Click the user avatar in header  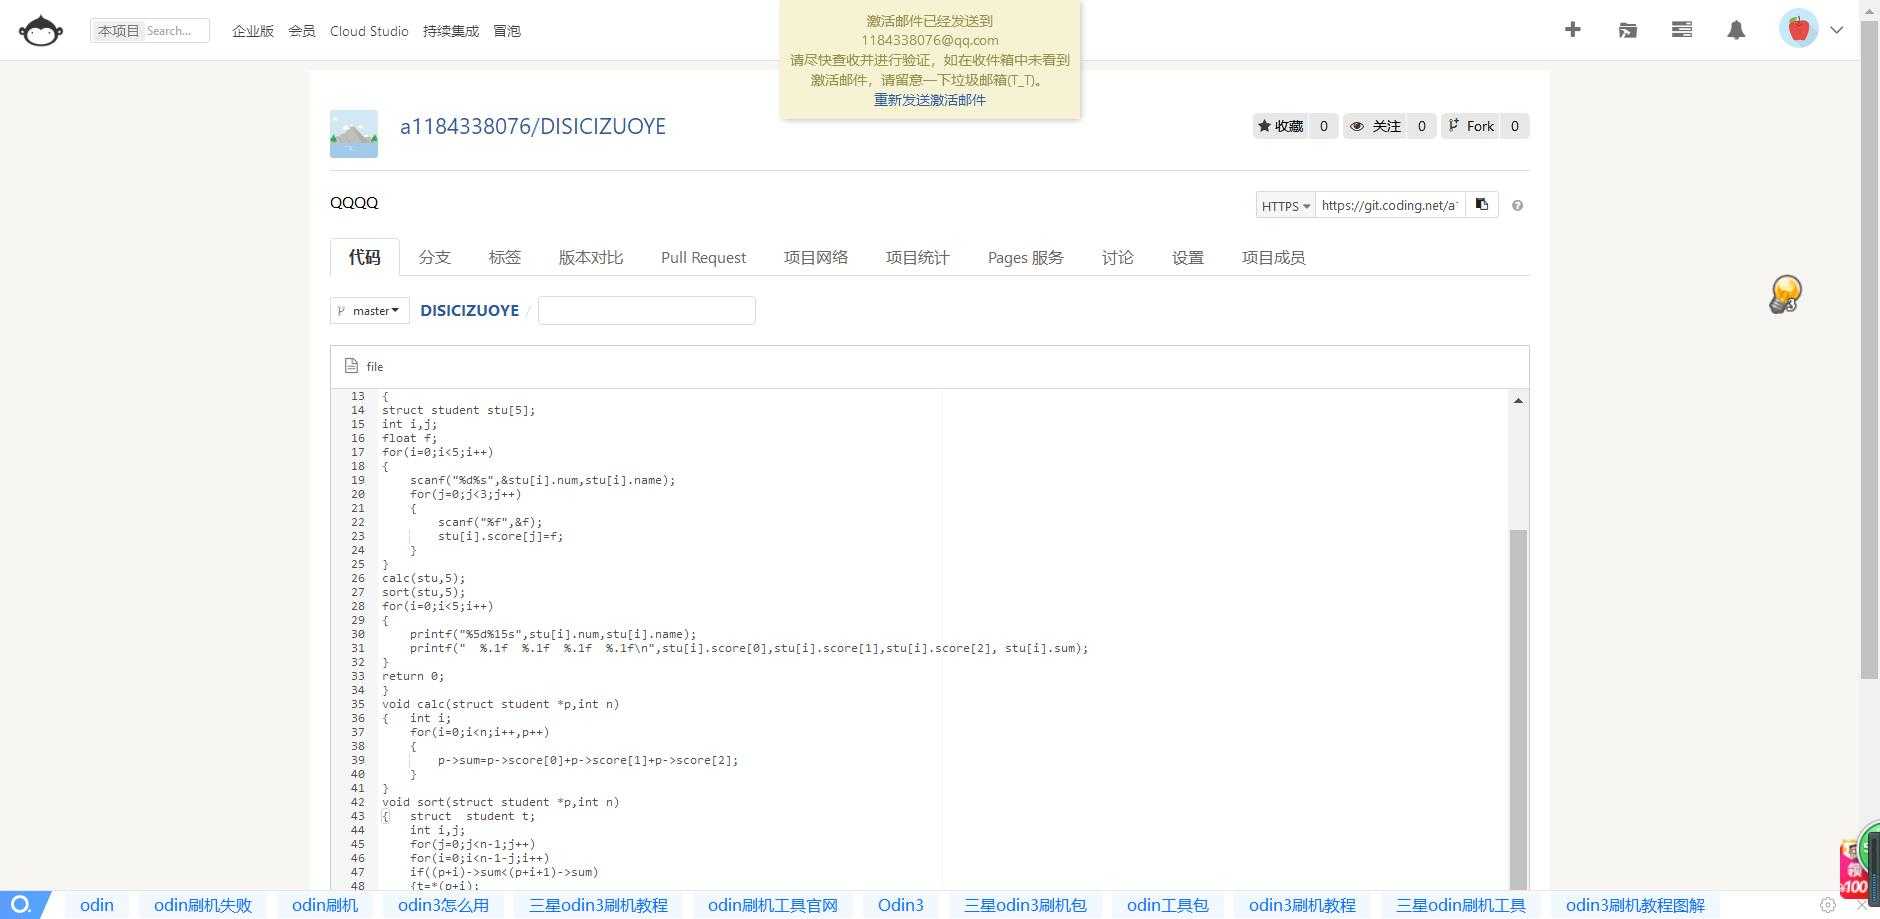coord(1798,29)
